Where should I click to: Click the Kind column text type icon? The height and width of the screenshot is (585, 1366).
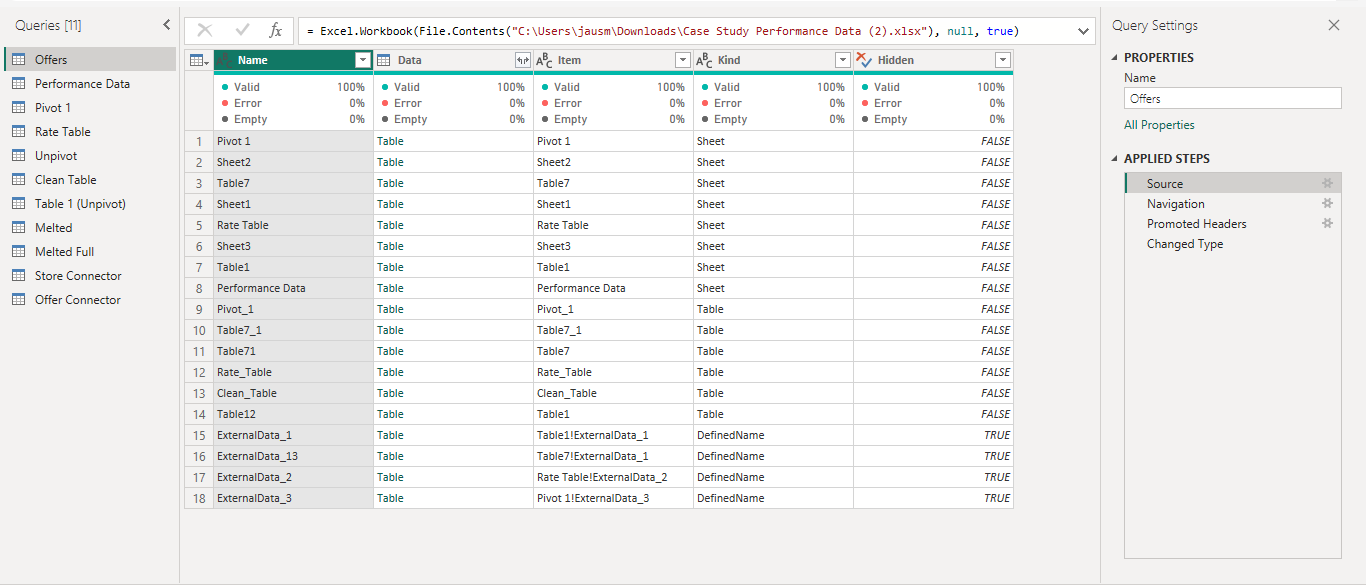pyautogui.click(x=705, y=61)
